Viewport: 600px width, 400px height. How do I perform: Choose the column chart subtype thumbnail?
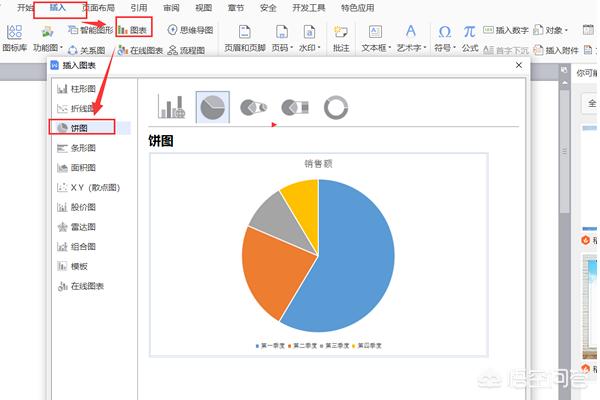(172, 107)
